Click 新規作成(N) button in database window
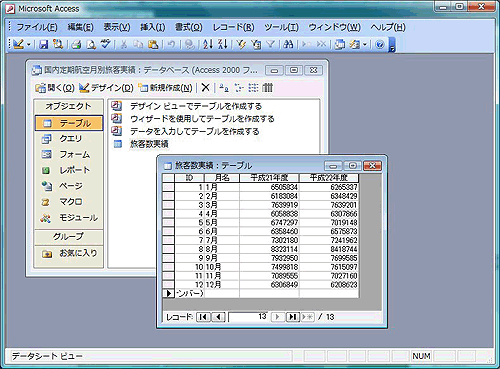Image resolution: width=500 pixels, height=369 pixels. coord(166,88)
